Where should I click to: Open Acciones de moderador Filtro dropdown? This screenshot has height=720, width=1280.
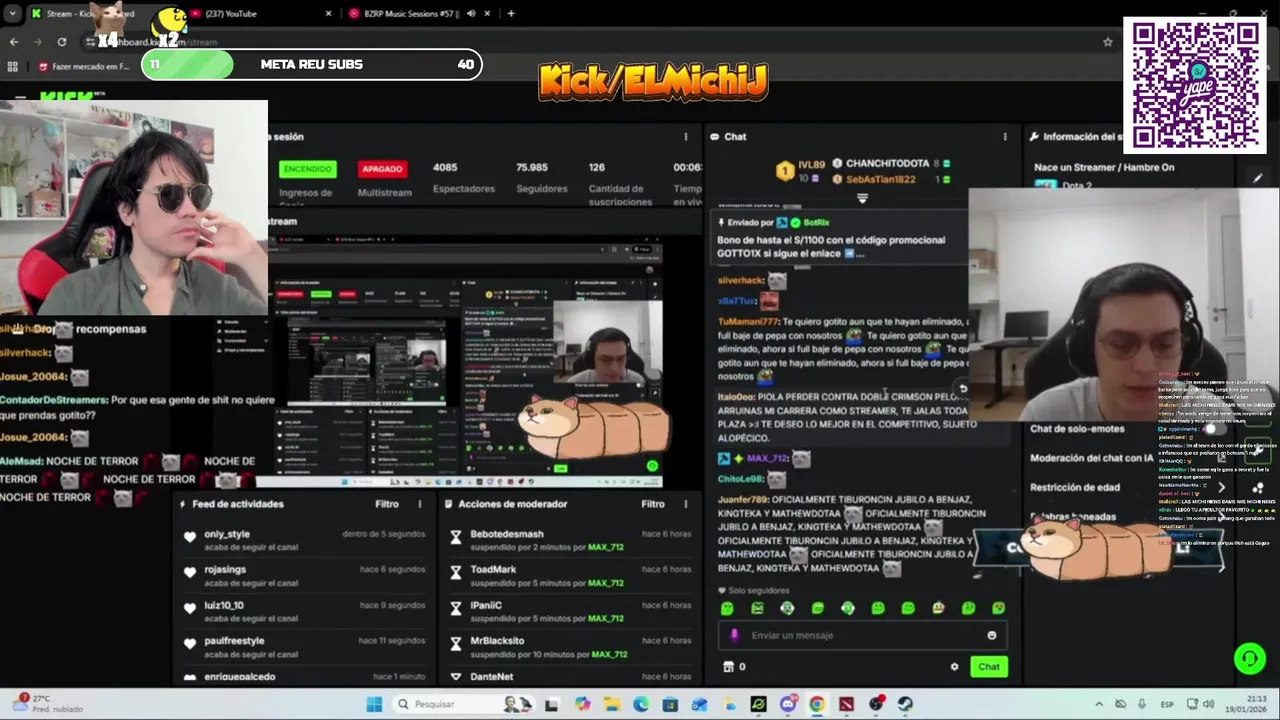pos(653,504)
